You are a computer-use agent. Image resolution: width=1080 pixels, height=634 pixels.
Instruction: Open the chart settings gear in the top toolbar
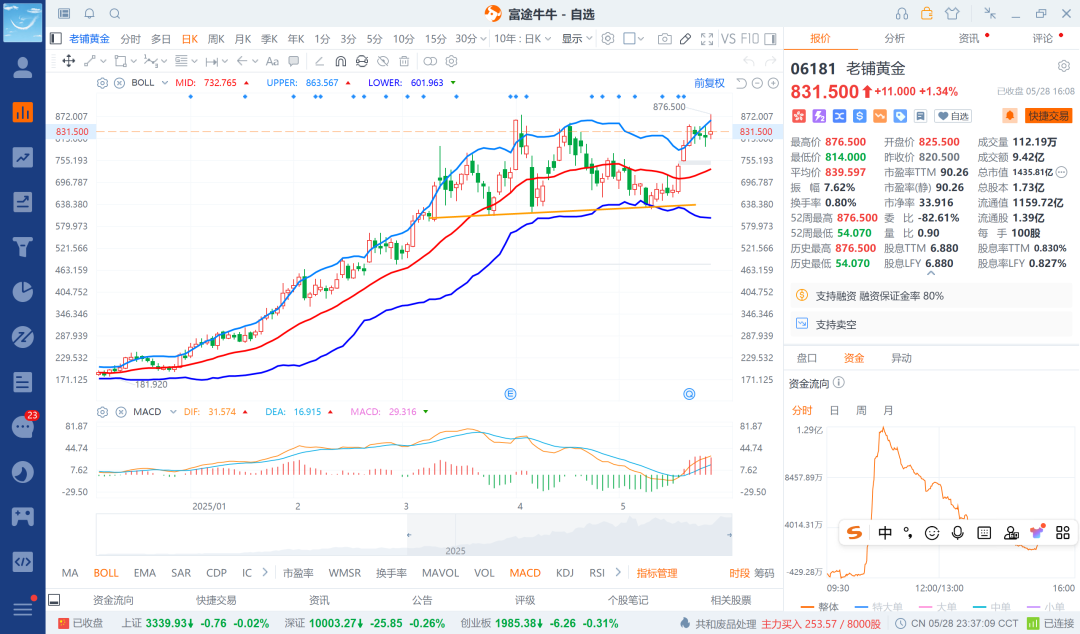[608, 39]
